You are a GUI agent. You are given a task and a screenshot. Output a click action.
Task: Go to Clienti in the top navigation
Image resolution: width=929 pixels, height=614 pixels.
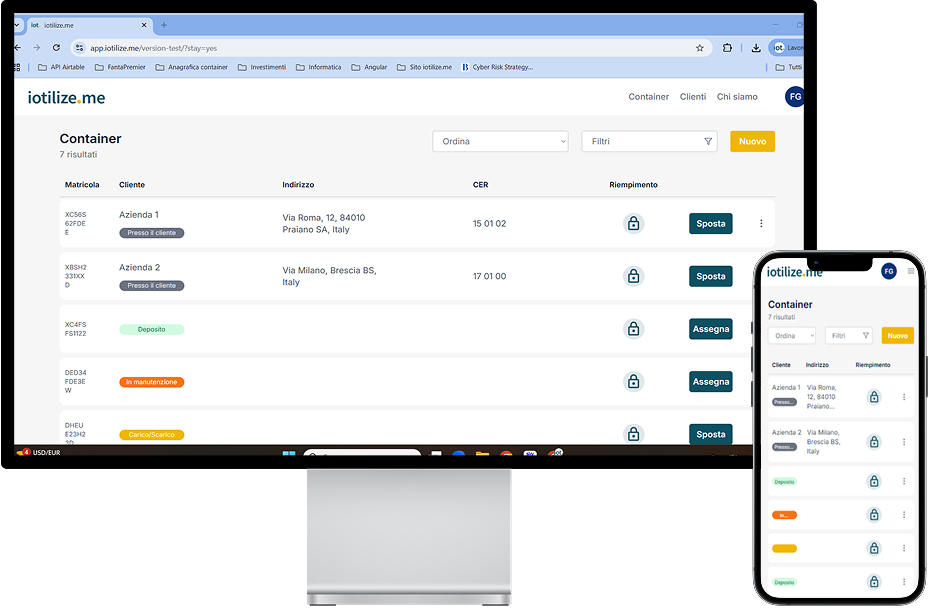693,97
